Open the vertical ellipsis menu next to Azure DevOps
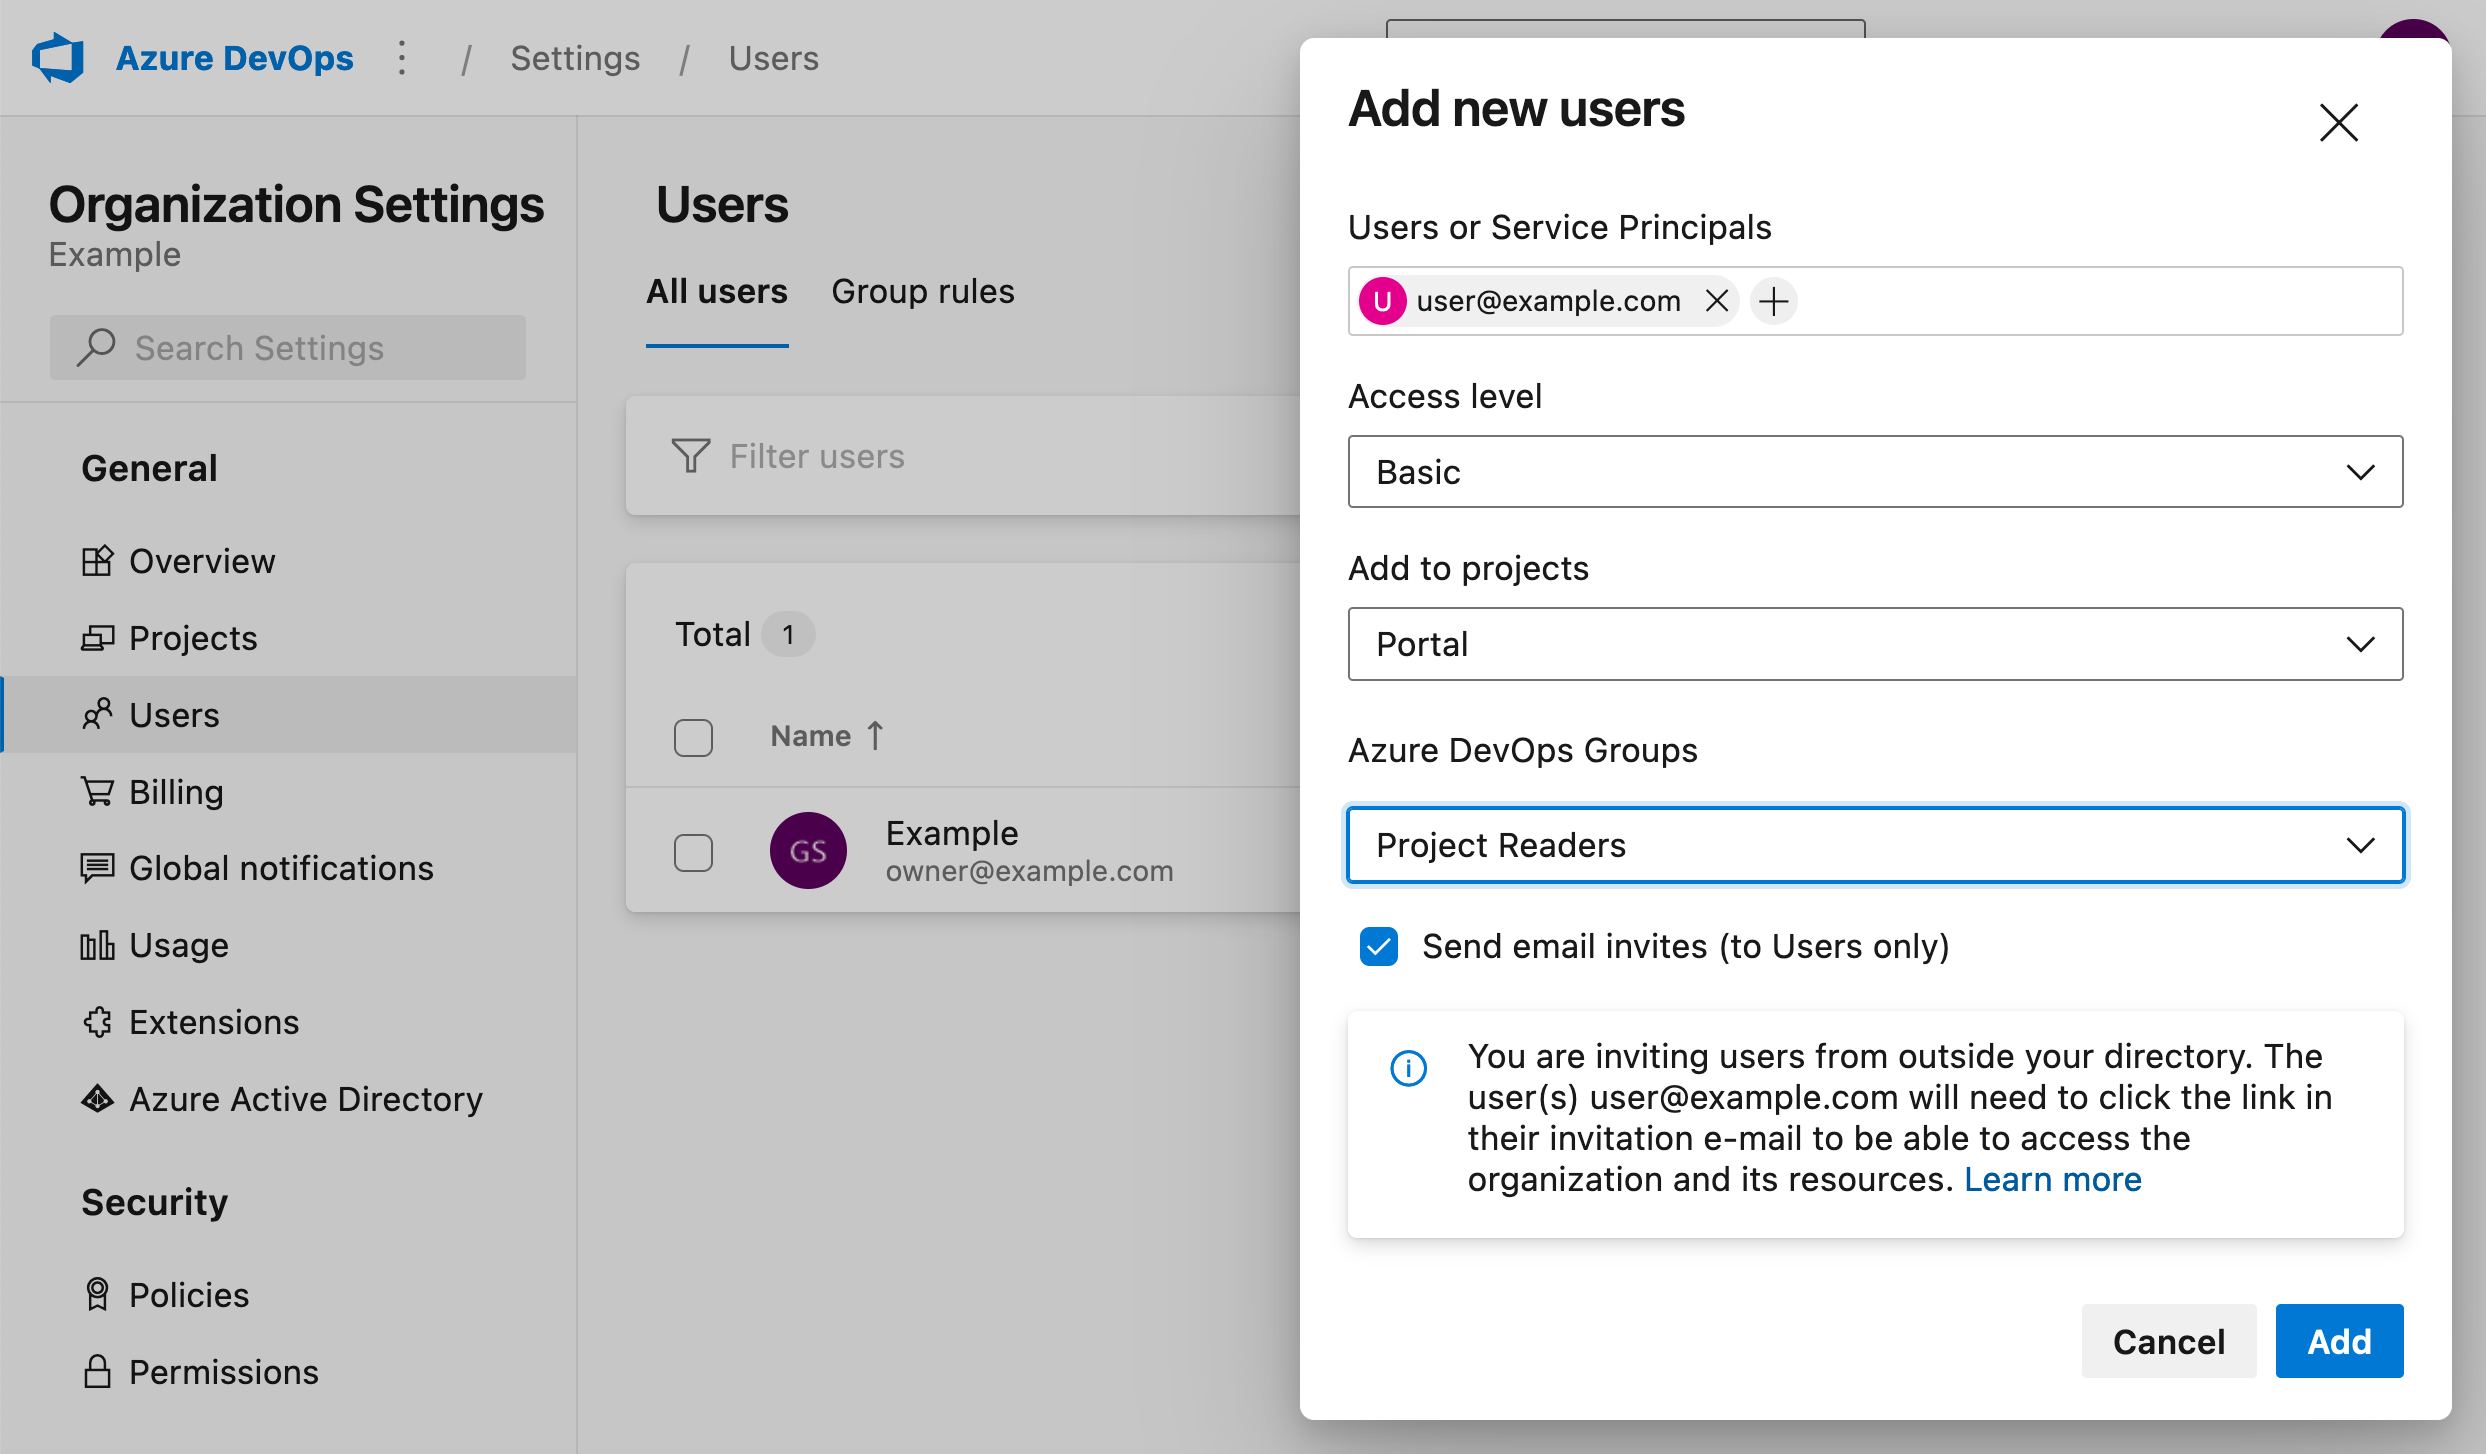This screenshot has height=1454, width=2486. (x=402, y=58)
